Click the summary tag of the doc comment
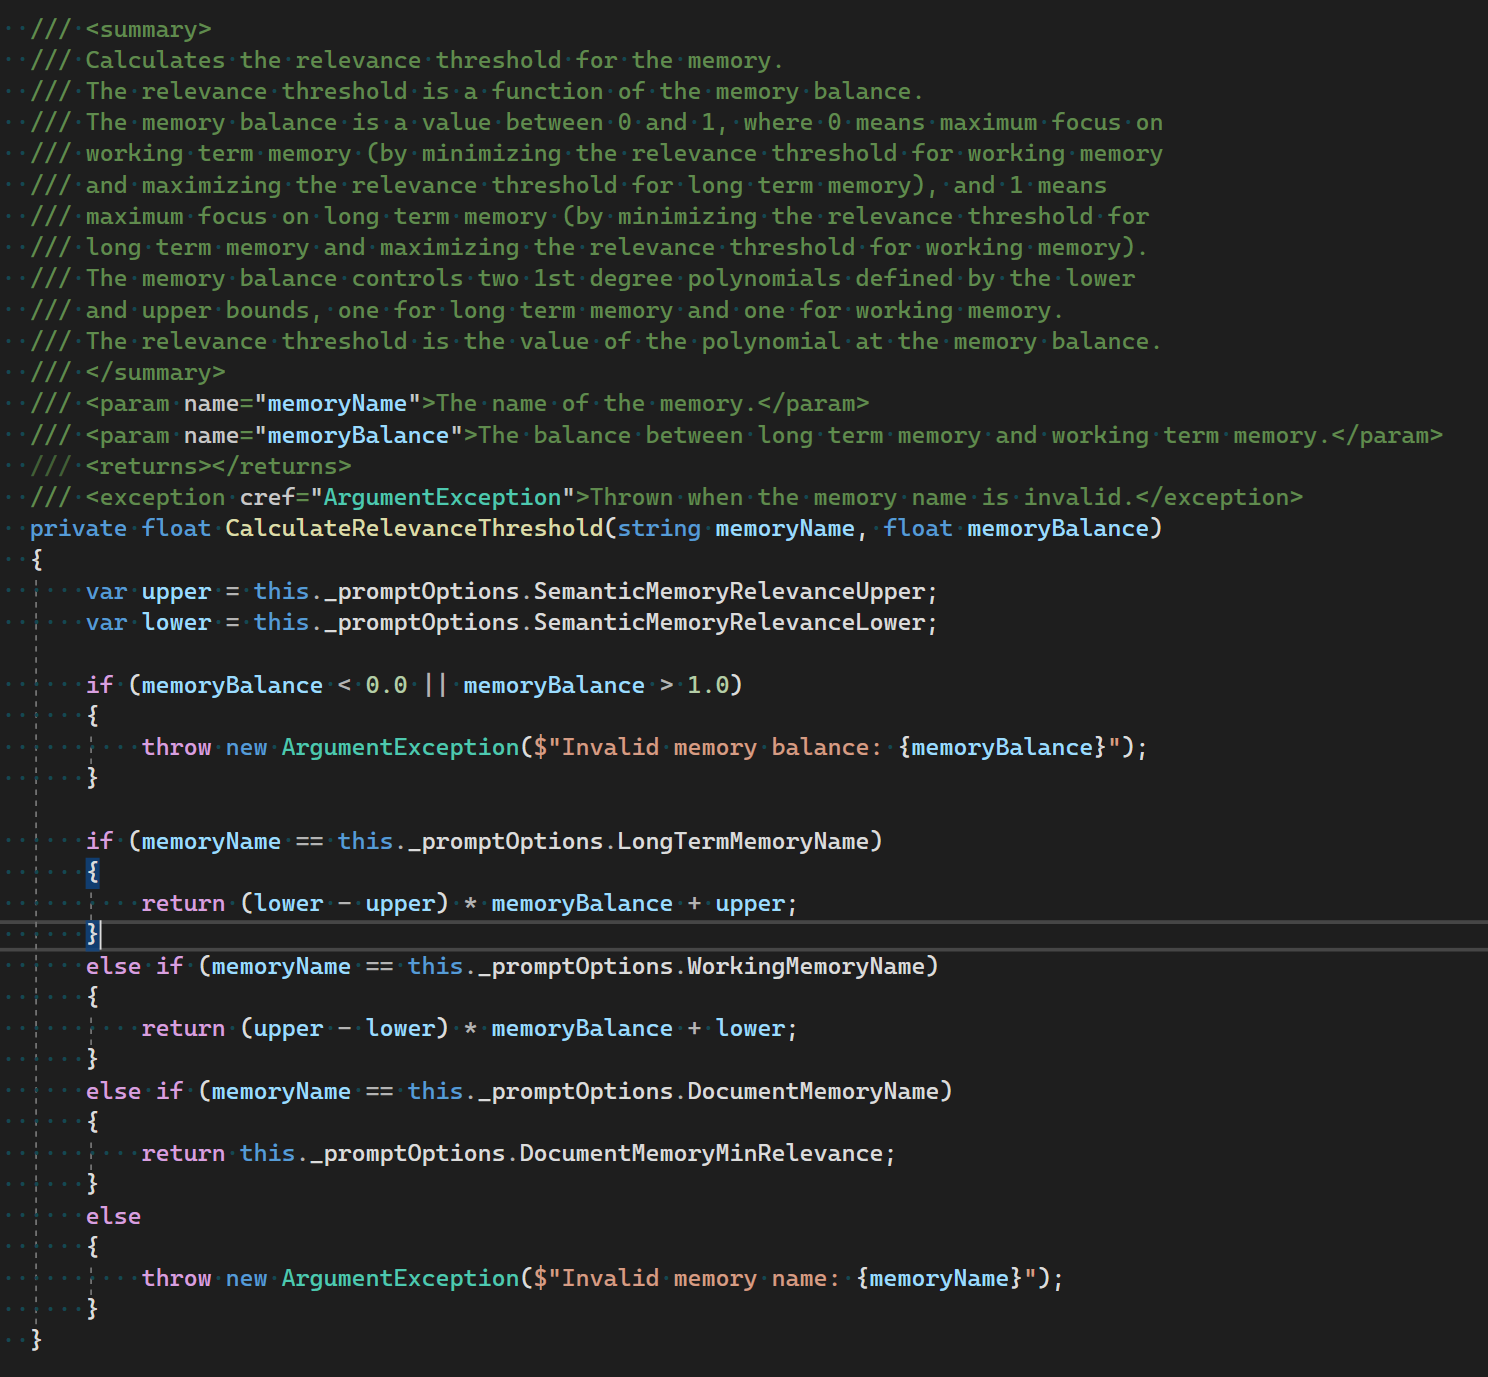The height and width of the screenshot is (1377, 1488). point(150,29)
